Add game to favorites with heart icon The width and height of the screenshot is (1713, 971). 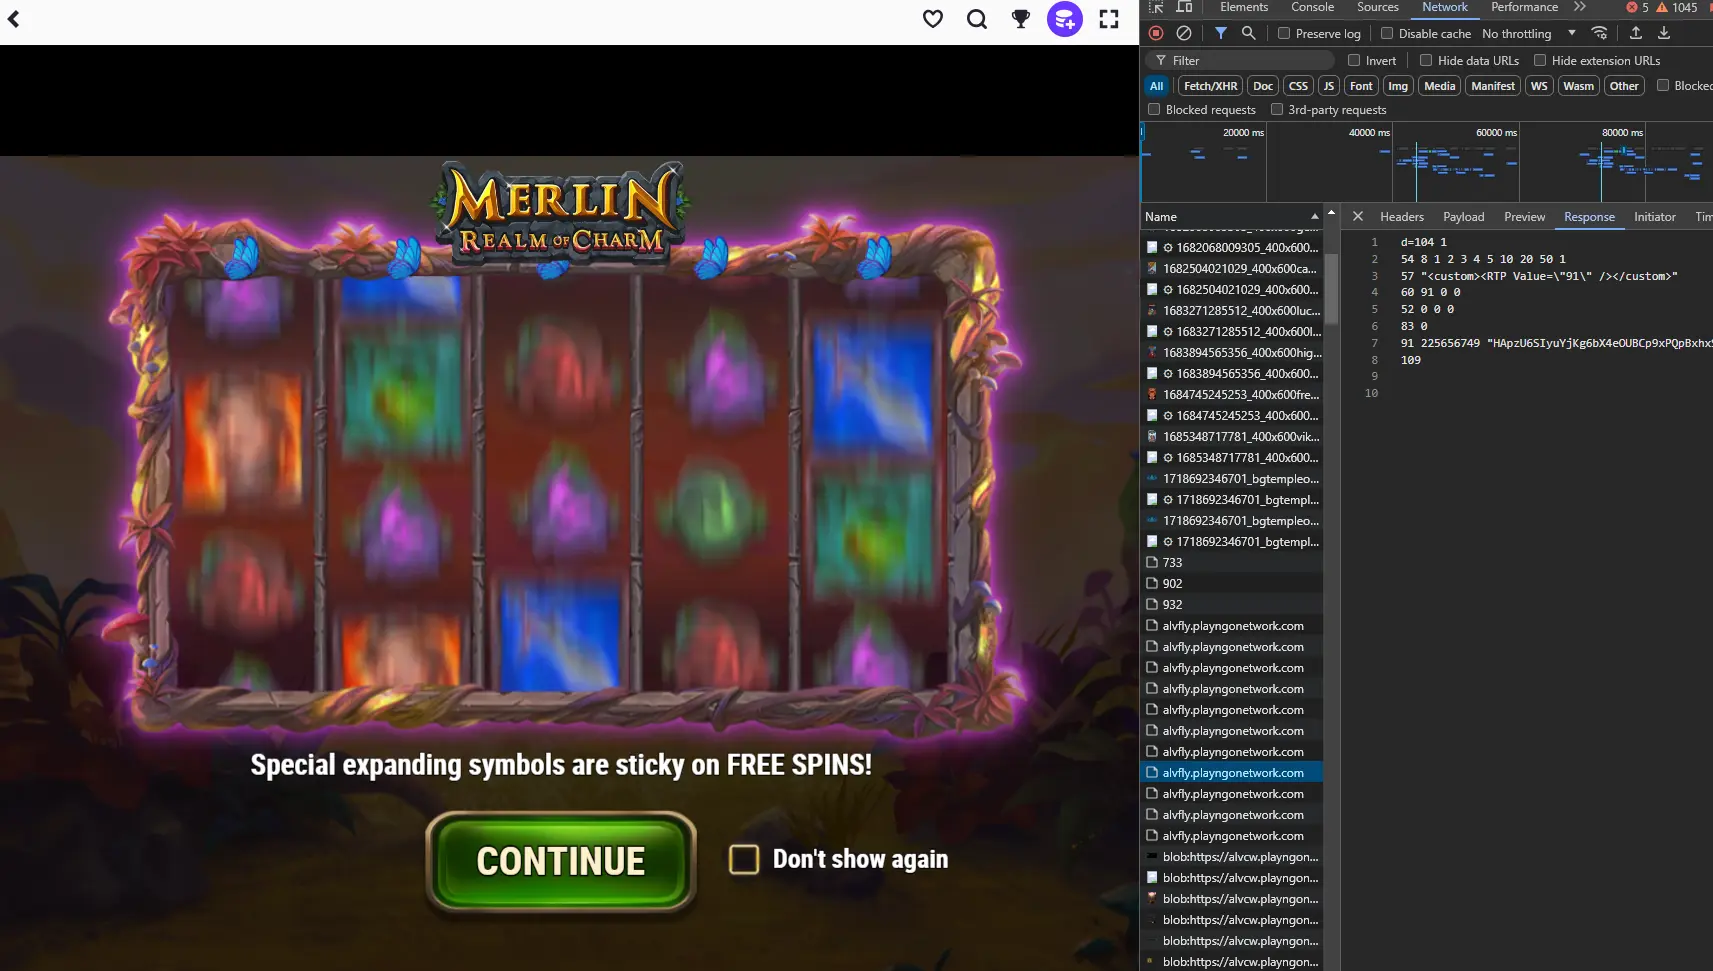point(933,19)
